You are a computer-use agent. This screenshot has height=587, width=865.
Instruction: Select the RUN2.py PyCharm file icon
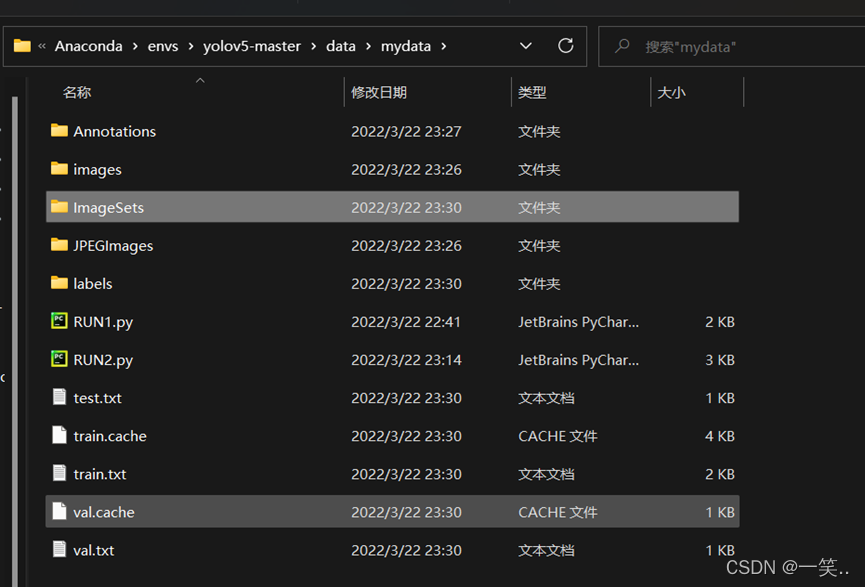(59, 359)
